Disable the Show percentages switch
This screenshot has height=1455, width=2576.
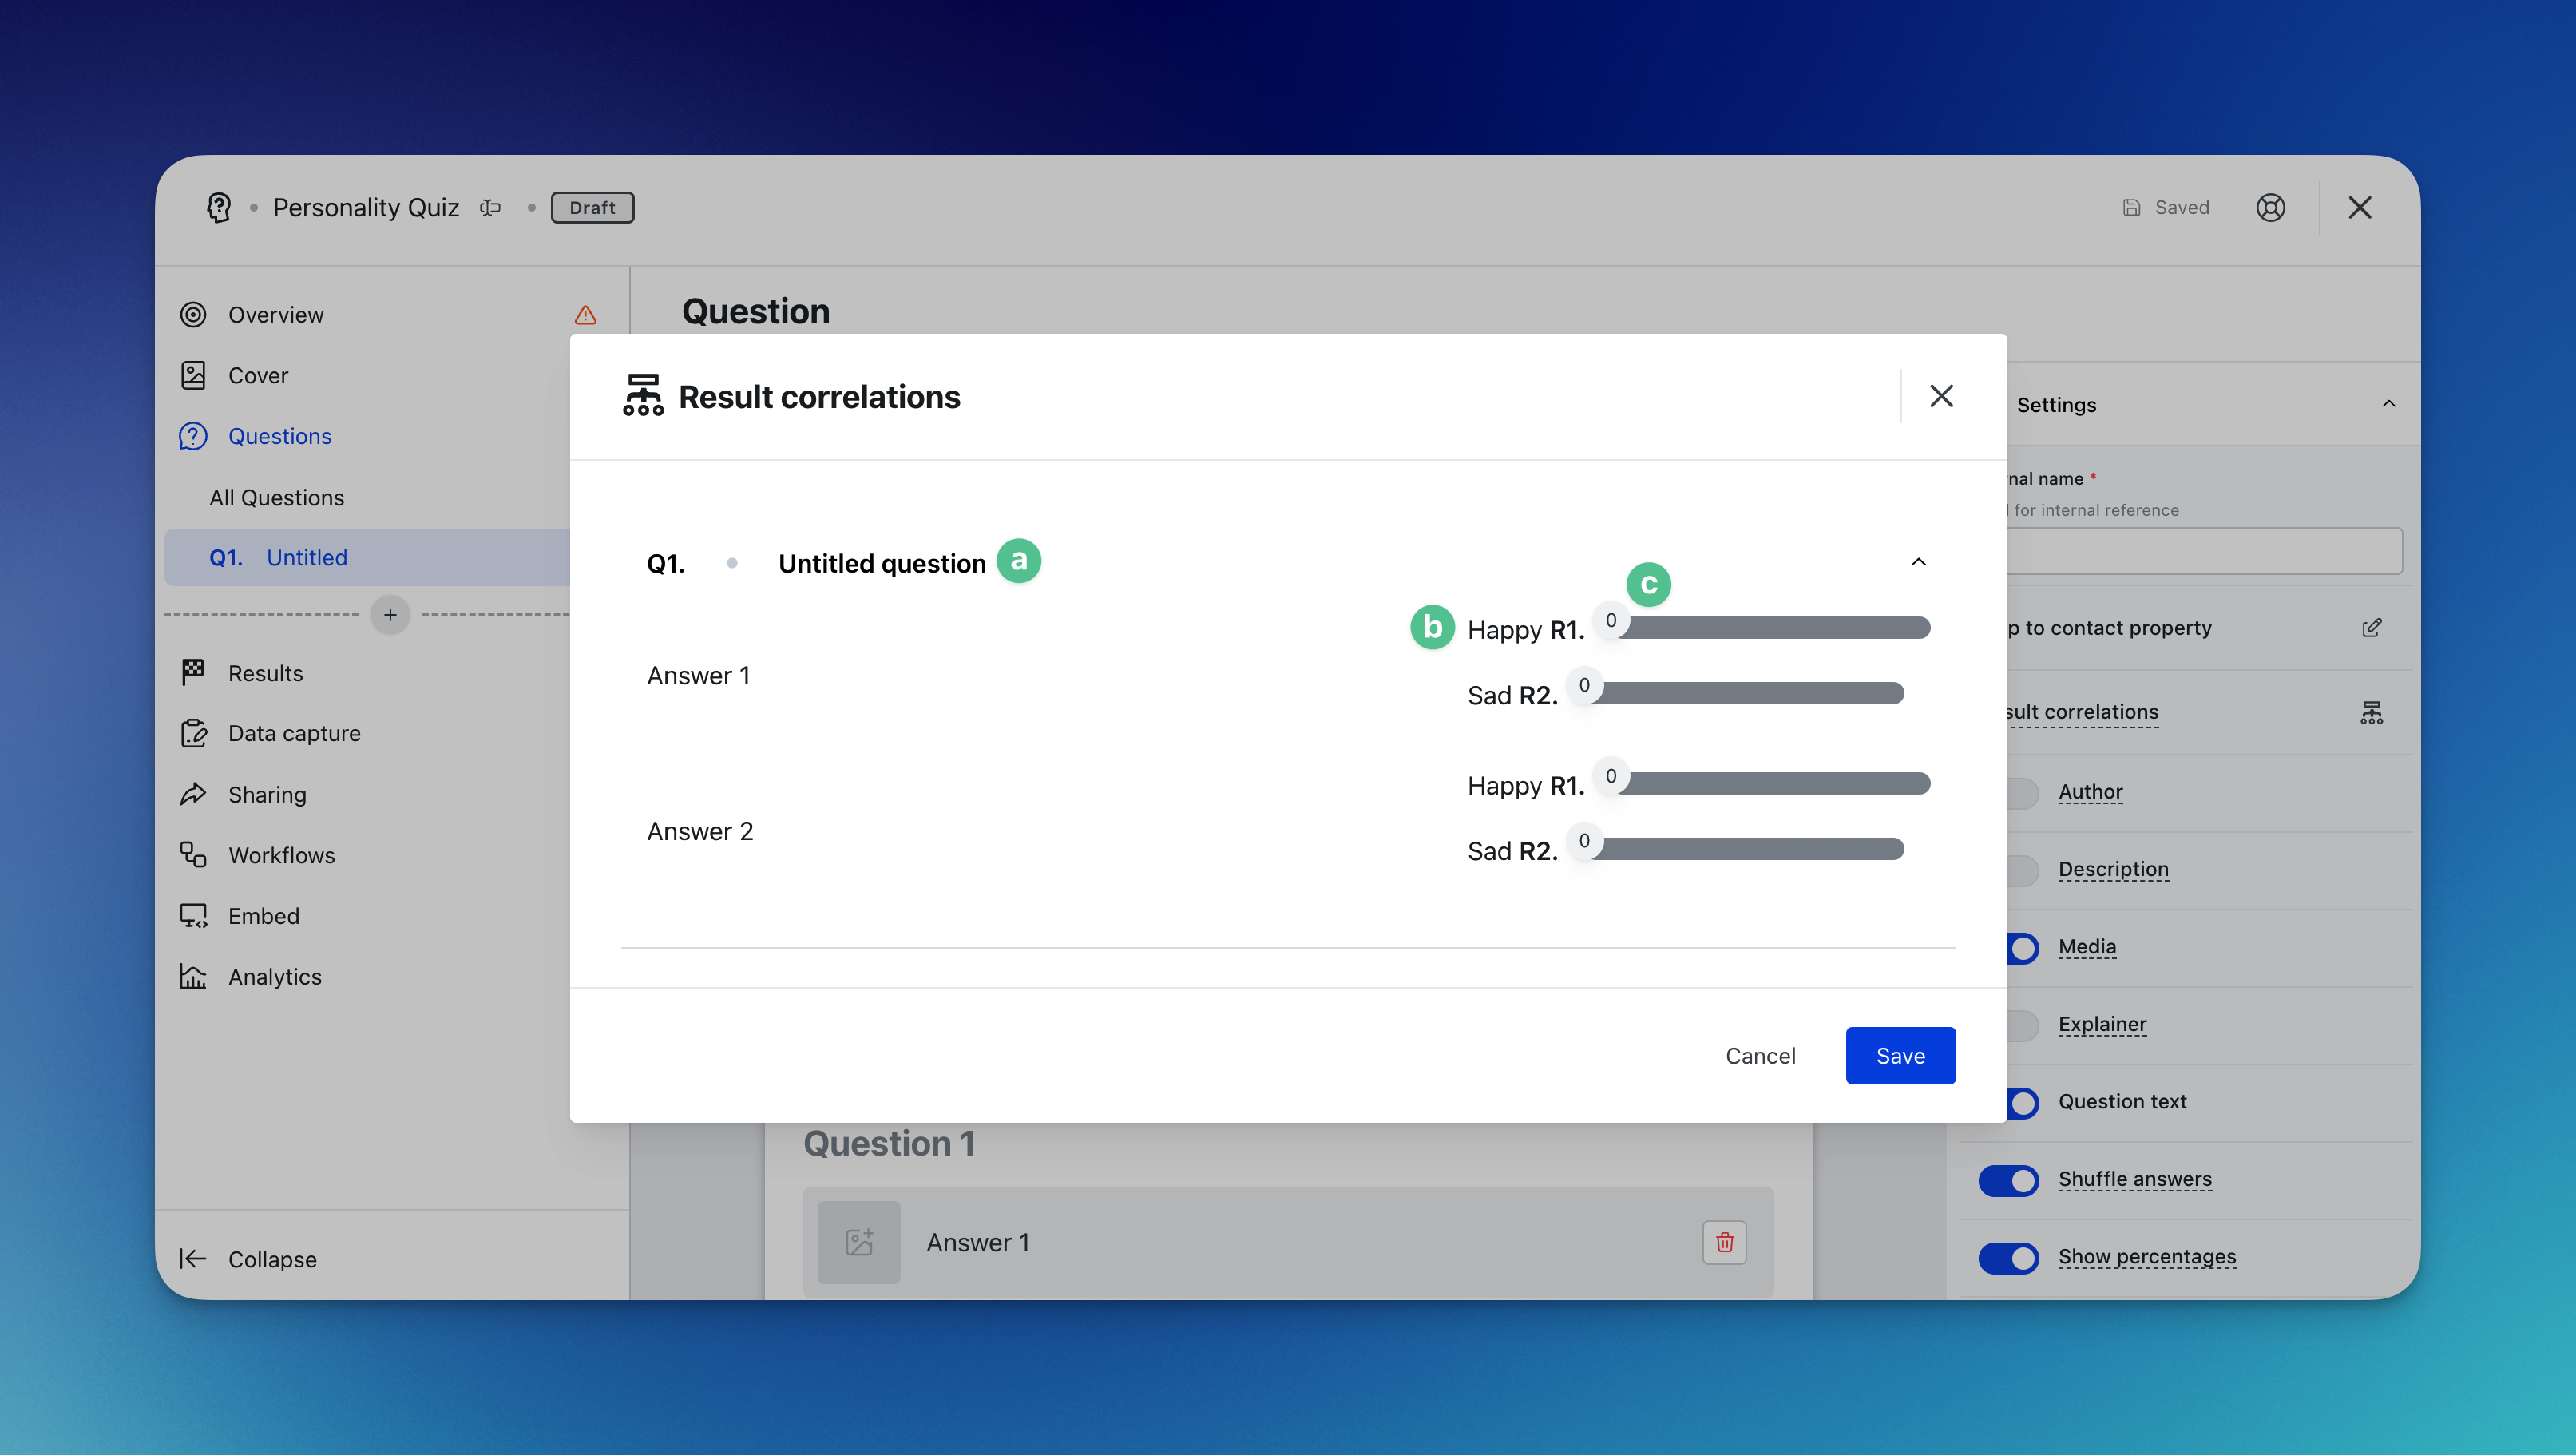(2008, 1257)
